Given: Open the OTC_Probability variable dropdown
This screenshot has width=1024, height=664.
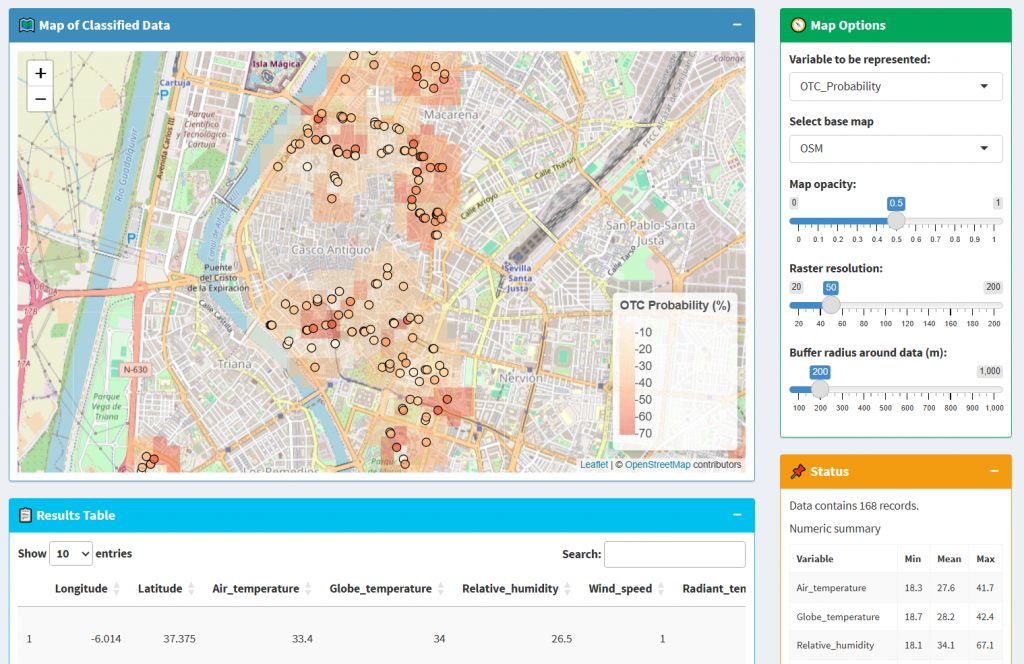Looking at the screenshot, I should (895, 86).
